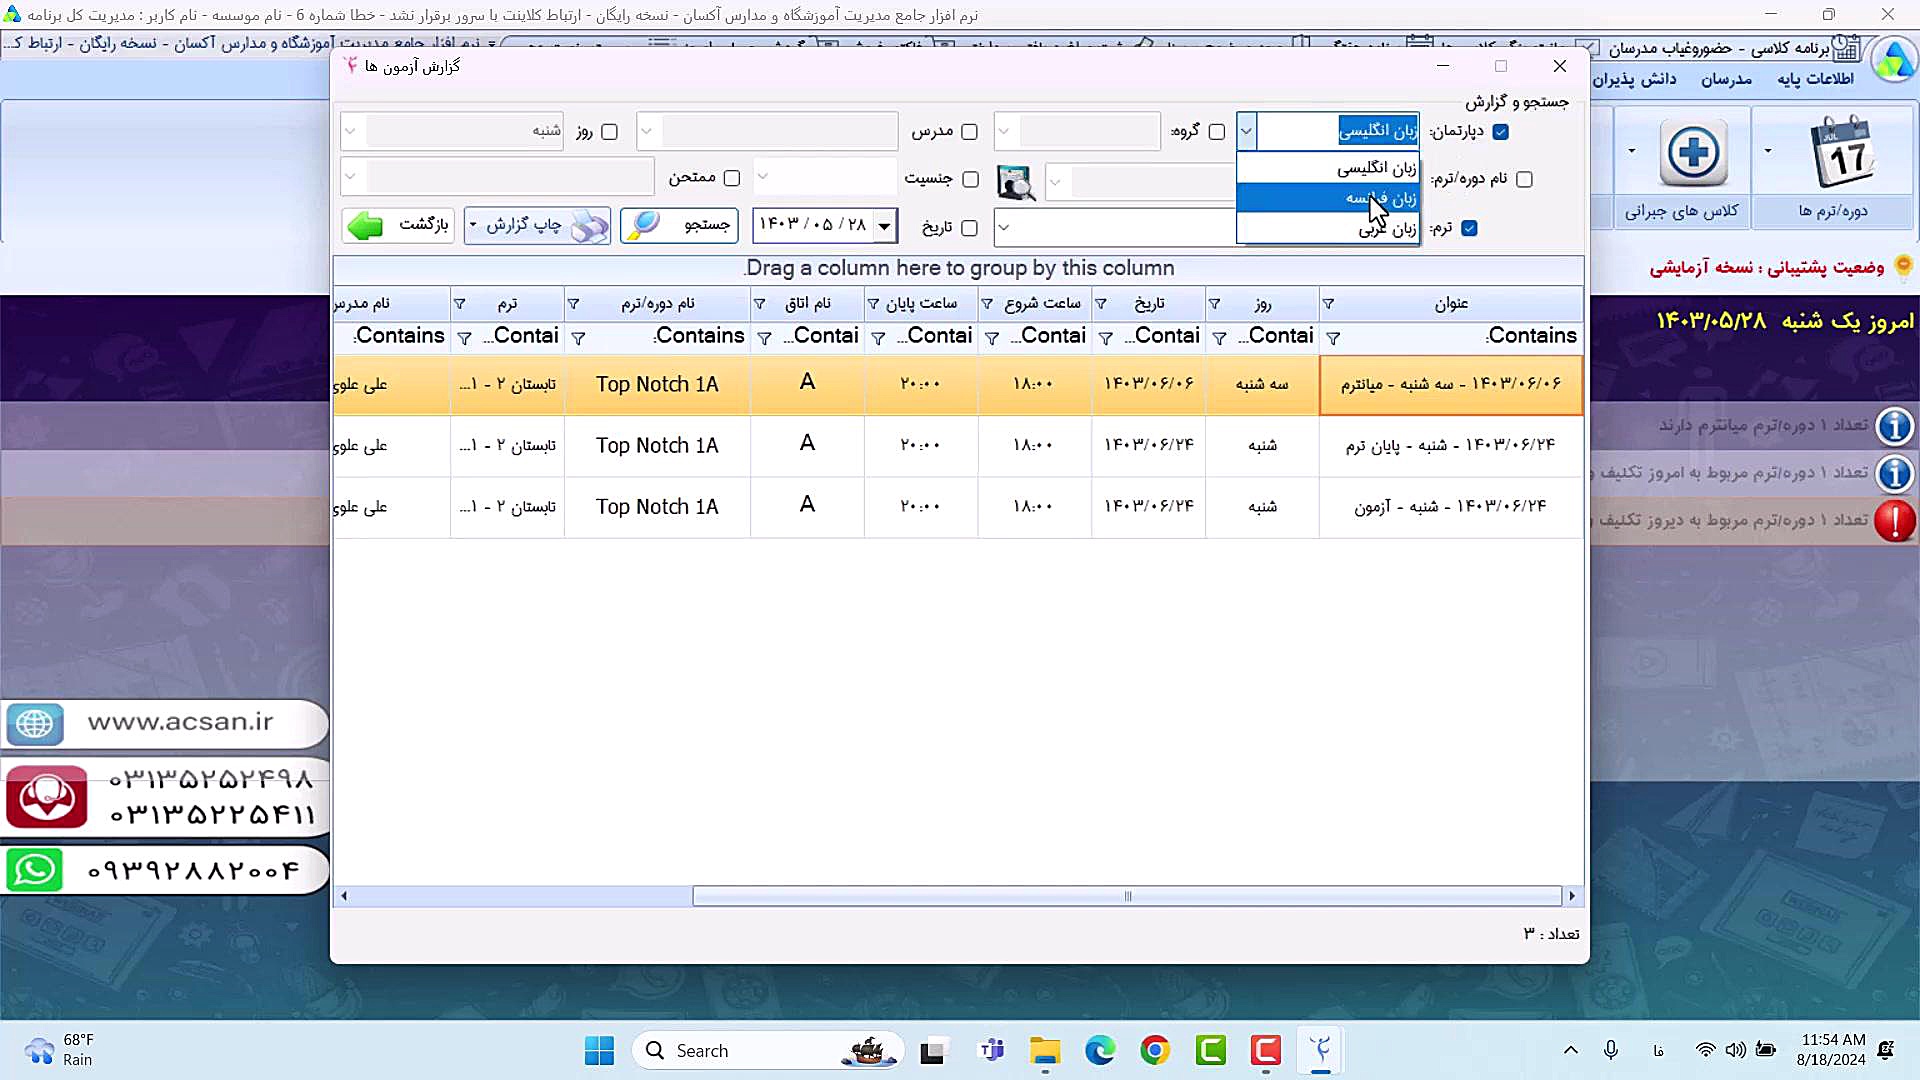The width and height of the screenshot is (1920, 1080).
Task: Toggle the گروه checkbox
Action: click(1217, 132)
